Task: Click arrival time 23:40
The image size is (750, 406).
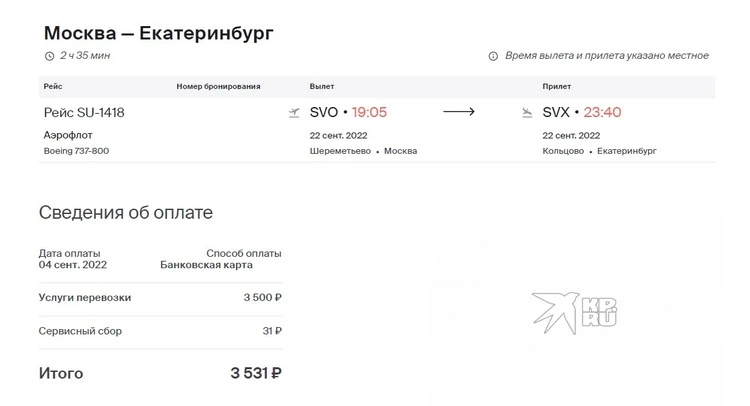Action: (x=602, y=112)
